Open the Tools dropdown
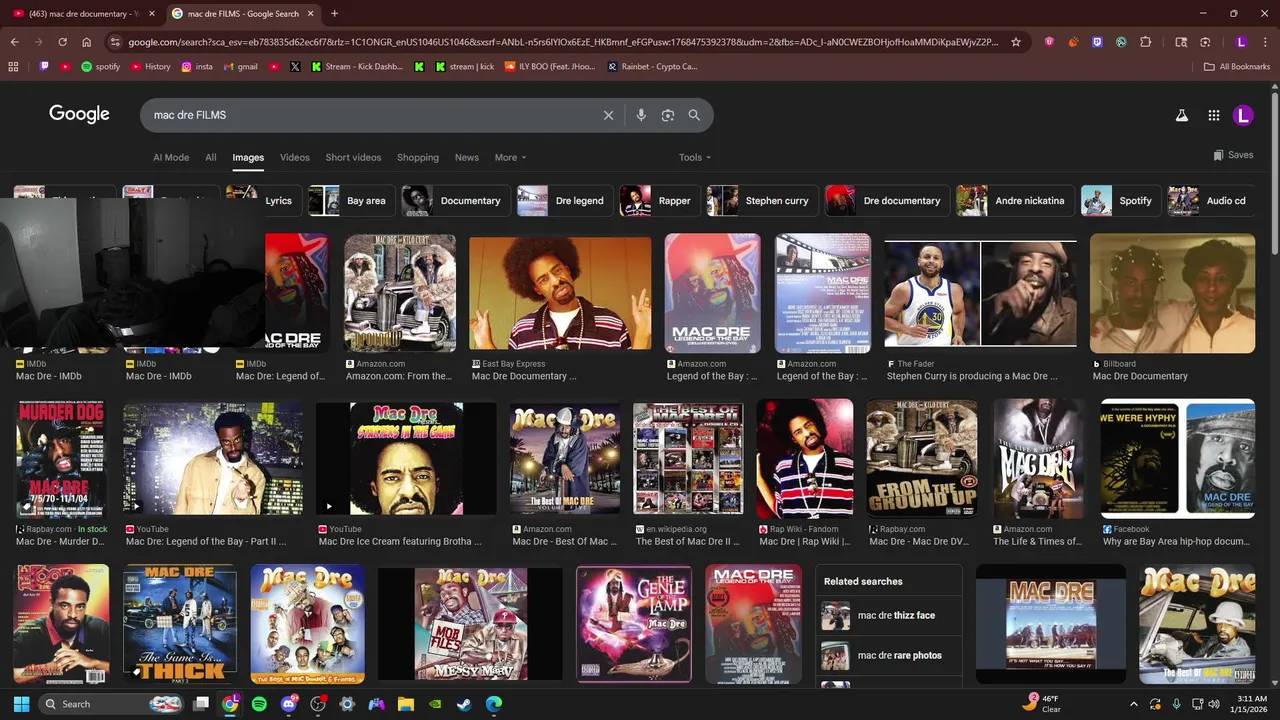Screen dimensions: 1280x720 click(x=695, y=157)
